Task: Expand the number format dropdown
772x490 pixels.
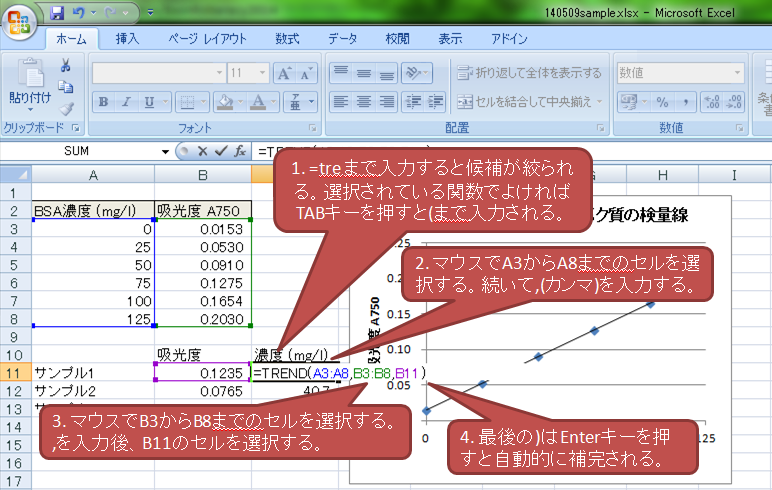Action: click(x=742, y=73)
